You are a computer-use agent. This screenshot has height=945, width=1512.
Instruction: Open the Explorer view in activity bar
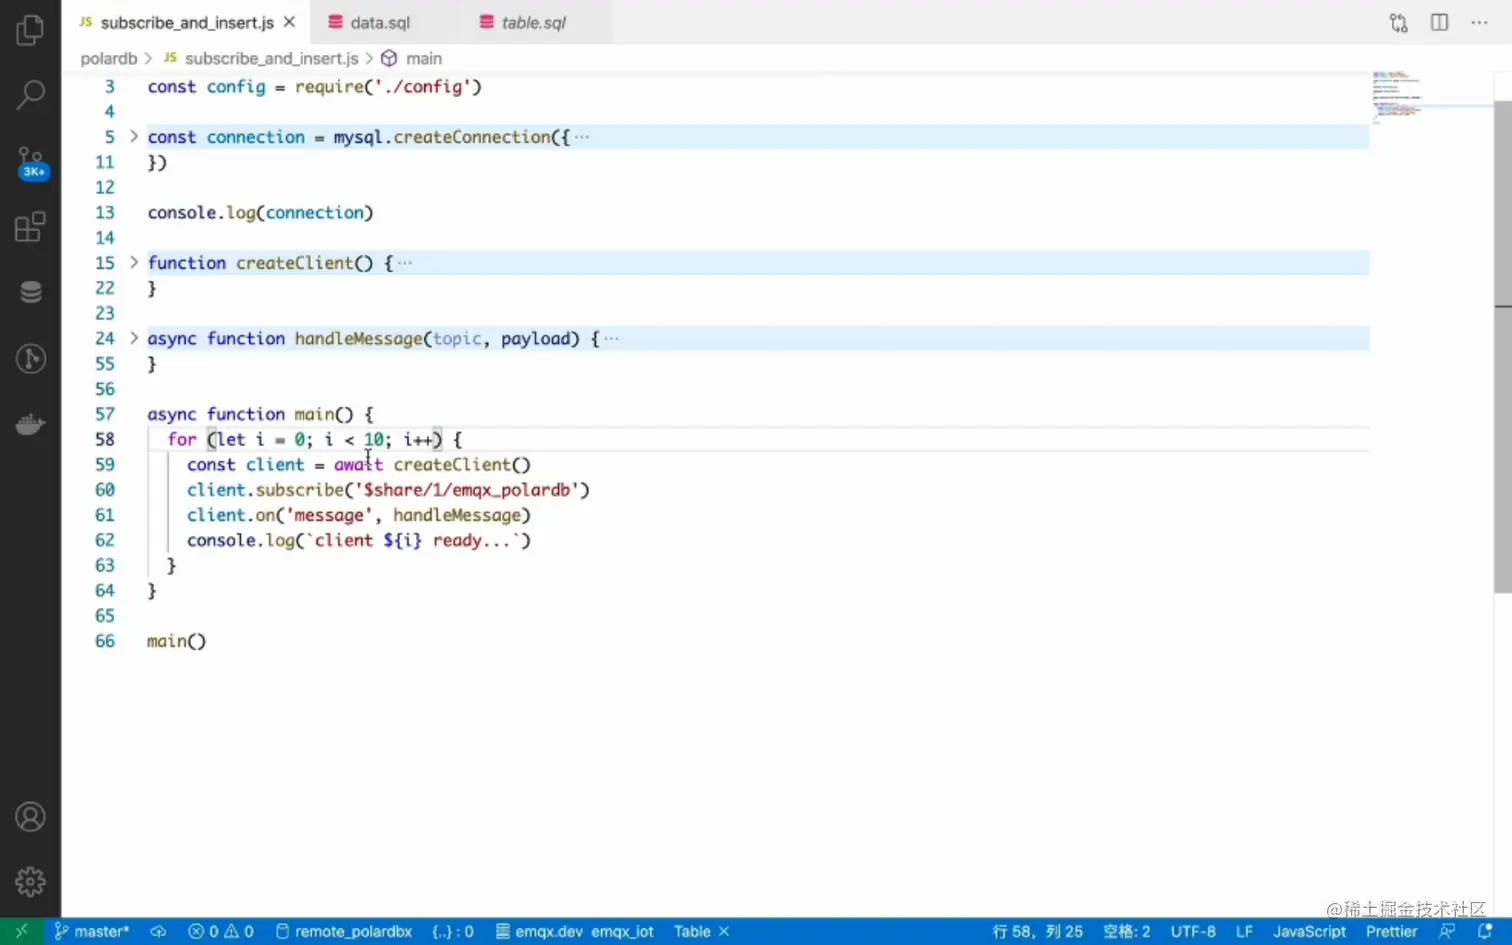point(30,30)
